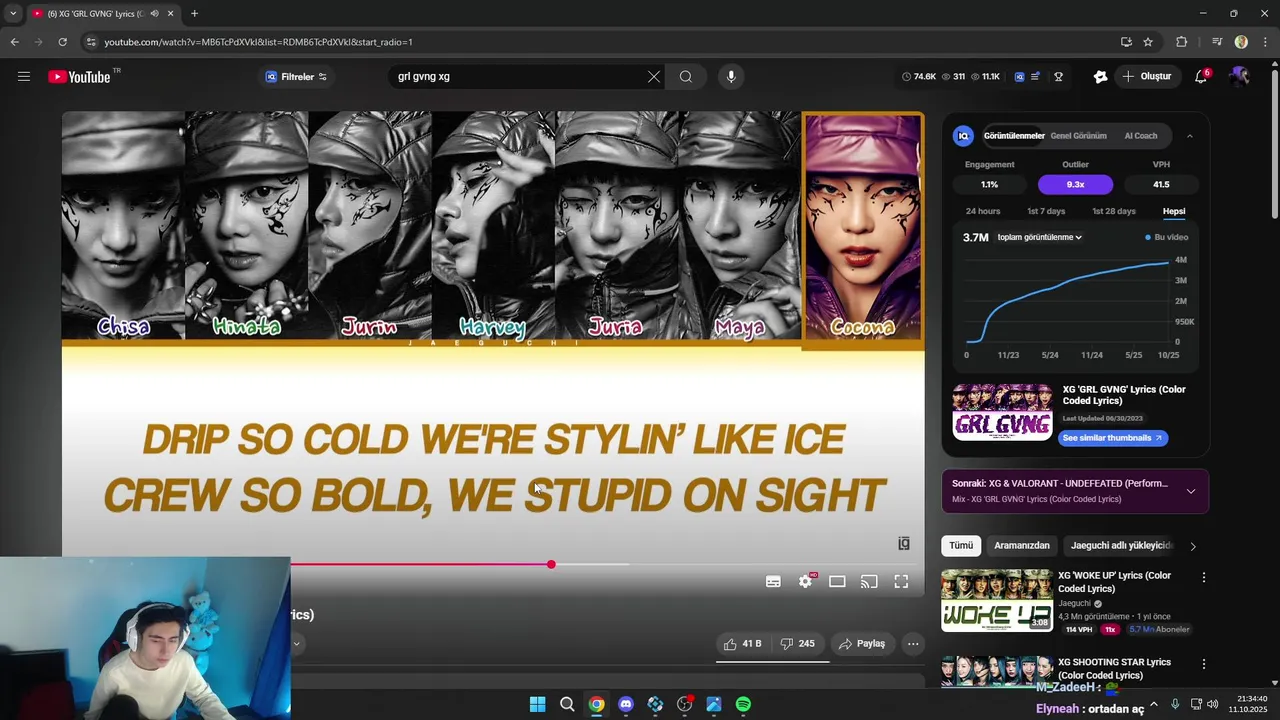Open Discord from taskbar
1280x720 pixels.
(x=626, y=705)
